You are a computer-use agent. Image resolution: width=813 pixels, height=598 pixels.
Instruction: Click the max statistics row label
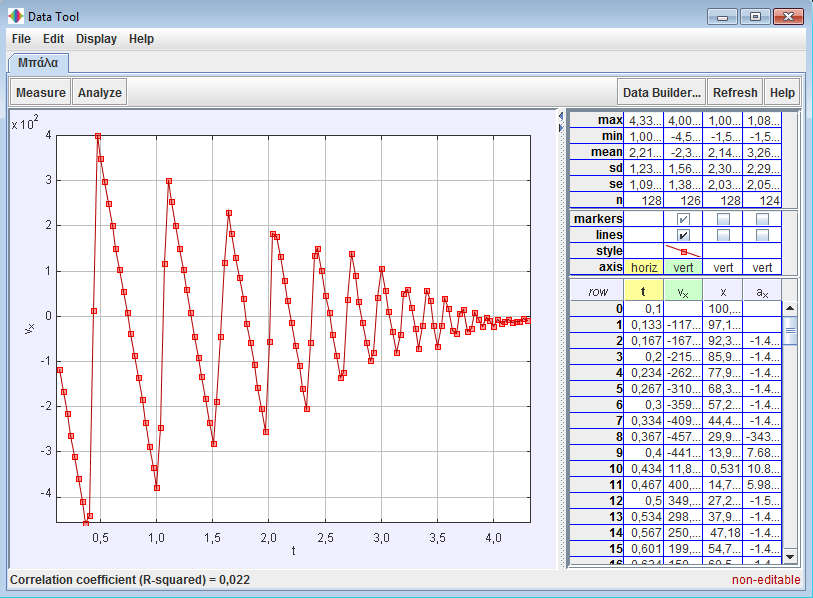coord(597,120)
